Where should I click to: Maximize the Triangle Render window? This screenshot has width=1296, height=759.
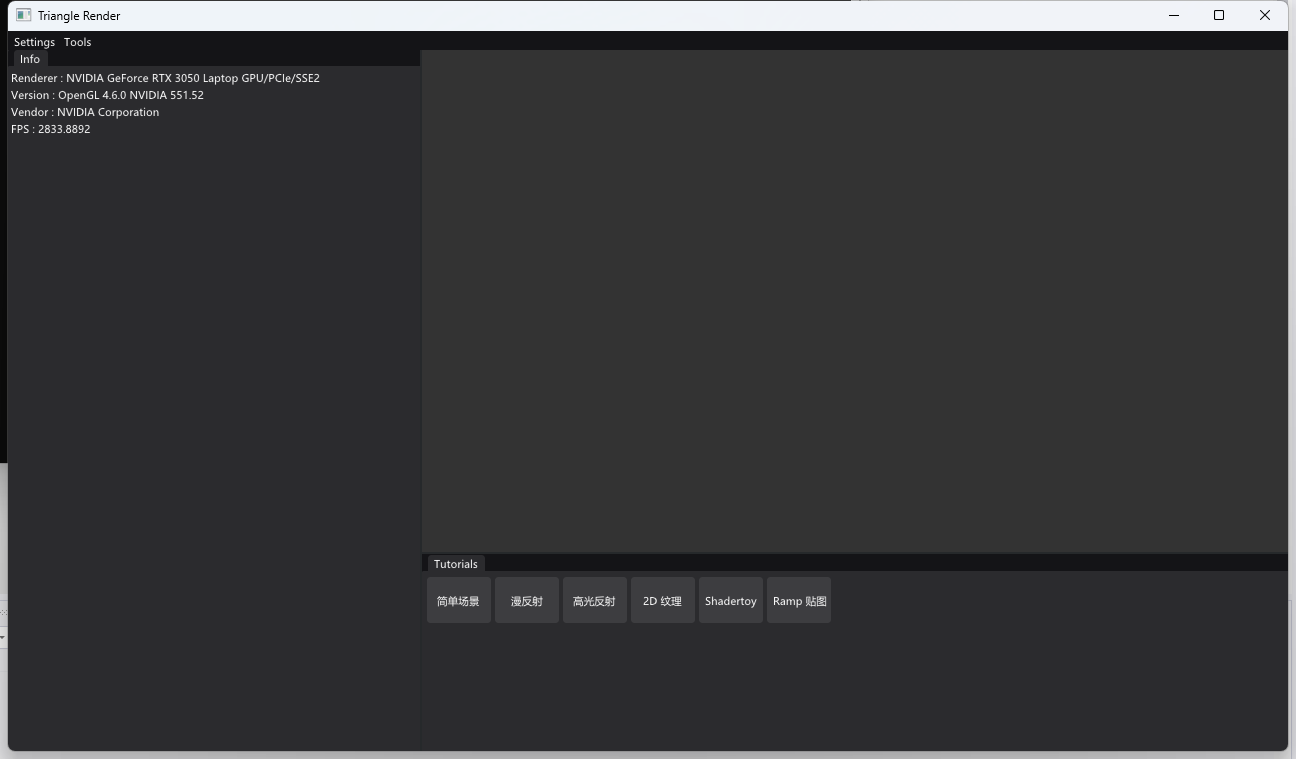coord(1219,15)
